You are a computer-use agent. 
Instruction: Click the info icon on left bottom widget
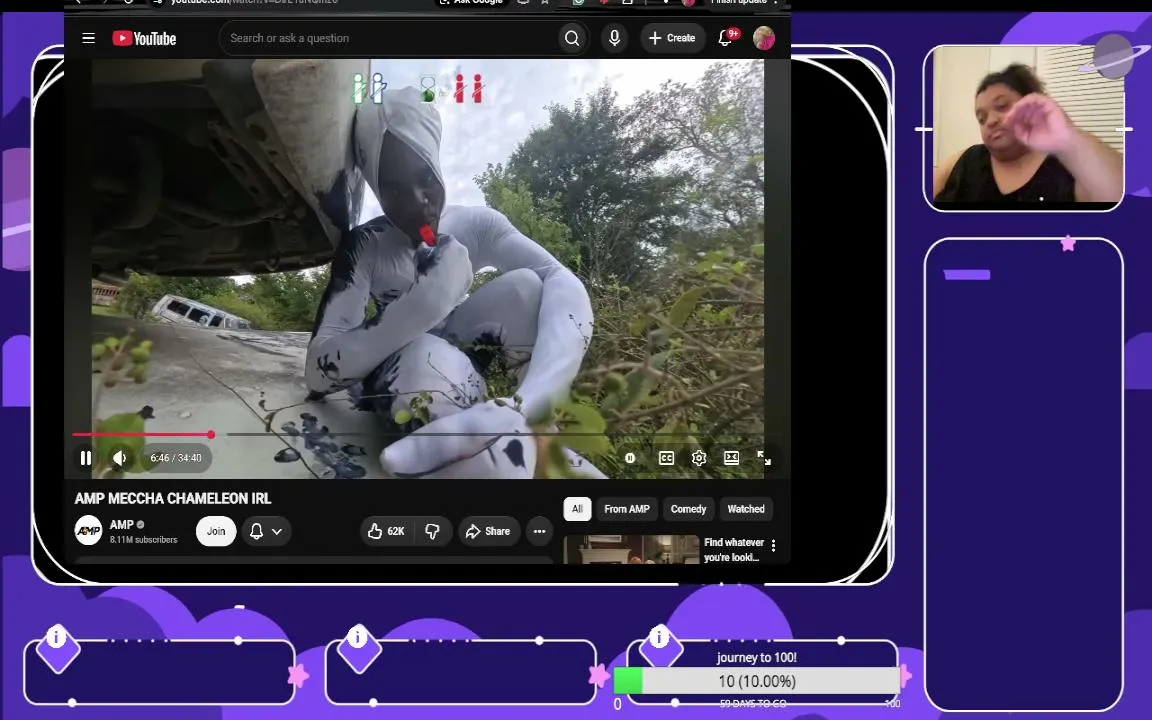pos(57,636)
